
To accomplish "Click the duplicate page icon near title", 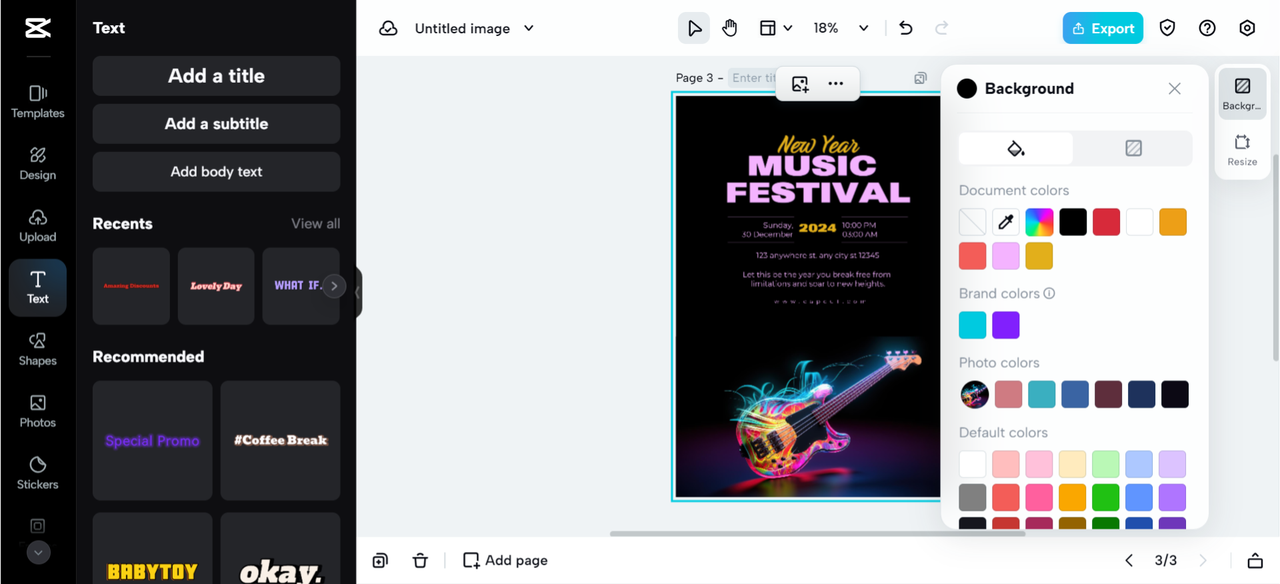I will click(920, 78).
